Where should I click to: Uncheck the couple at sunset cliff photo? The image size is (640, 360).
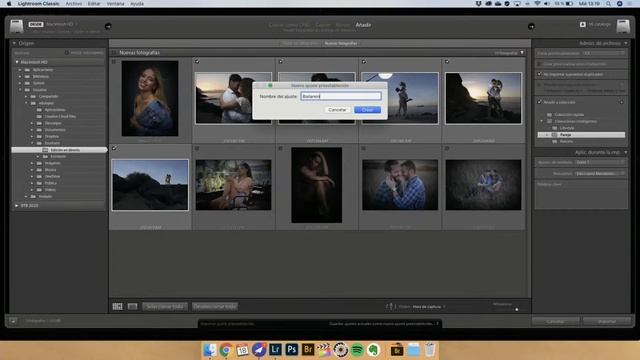click(x=447, y=61)
